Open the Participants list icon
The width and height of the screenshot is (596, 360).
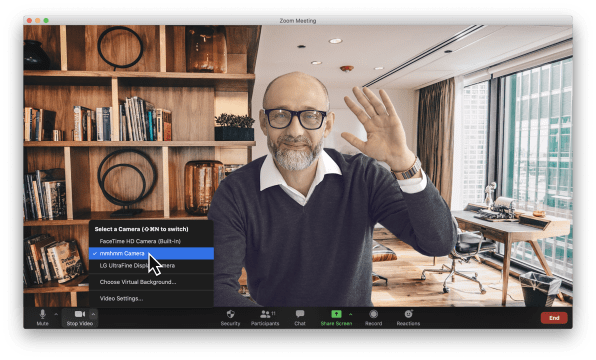tap(265, 314)
